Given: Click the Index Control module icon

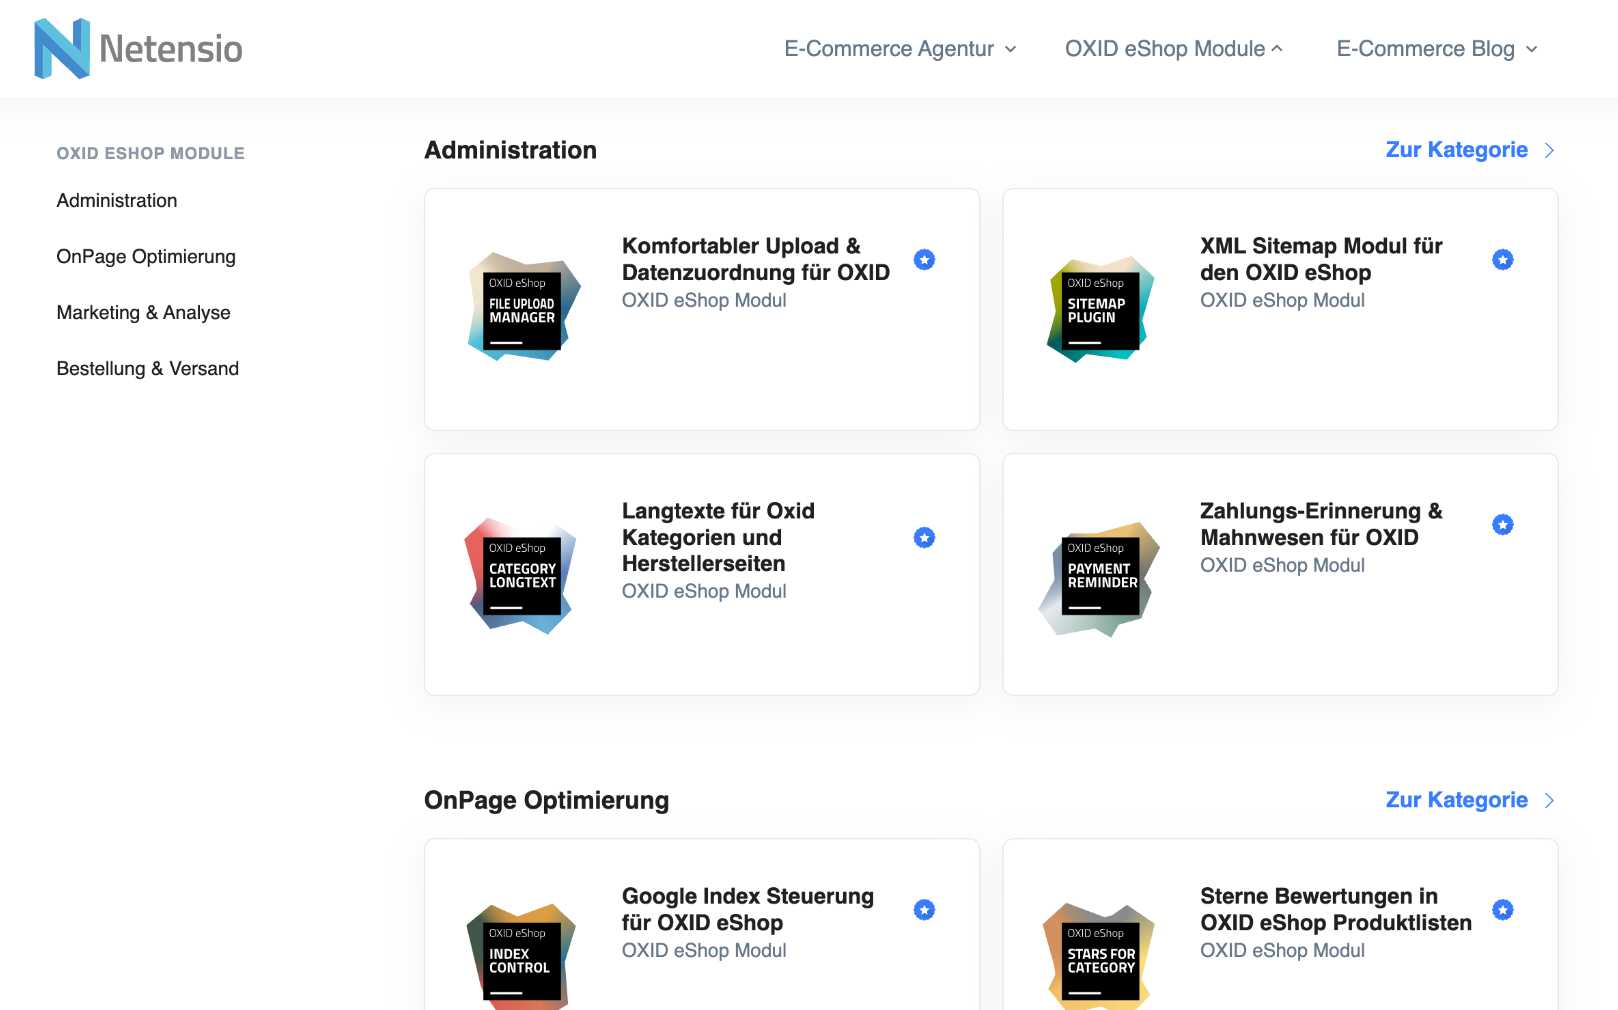Looking at the screenshot, I should click(x=521, y=957).
